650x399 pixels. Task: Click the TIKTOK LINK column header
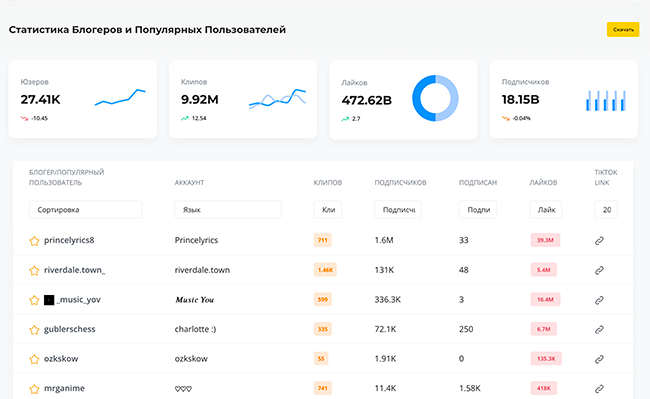point(606,177)
